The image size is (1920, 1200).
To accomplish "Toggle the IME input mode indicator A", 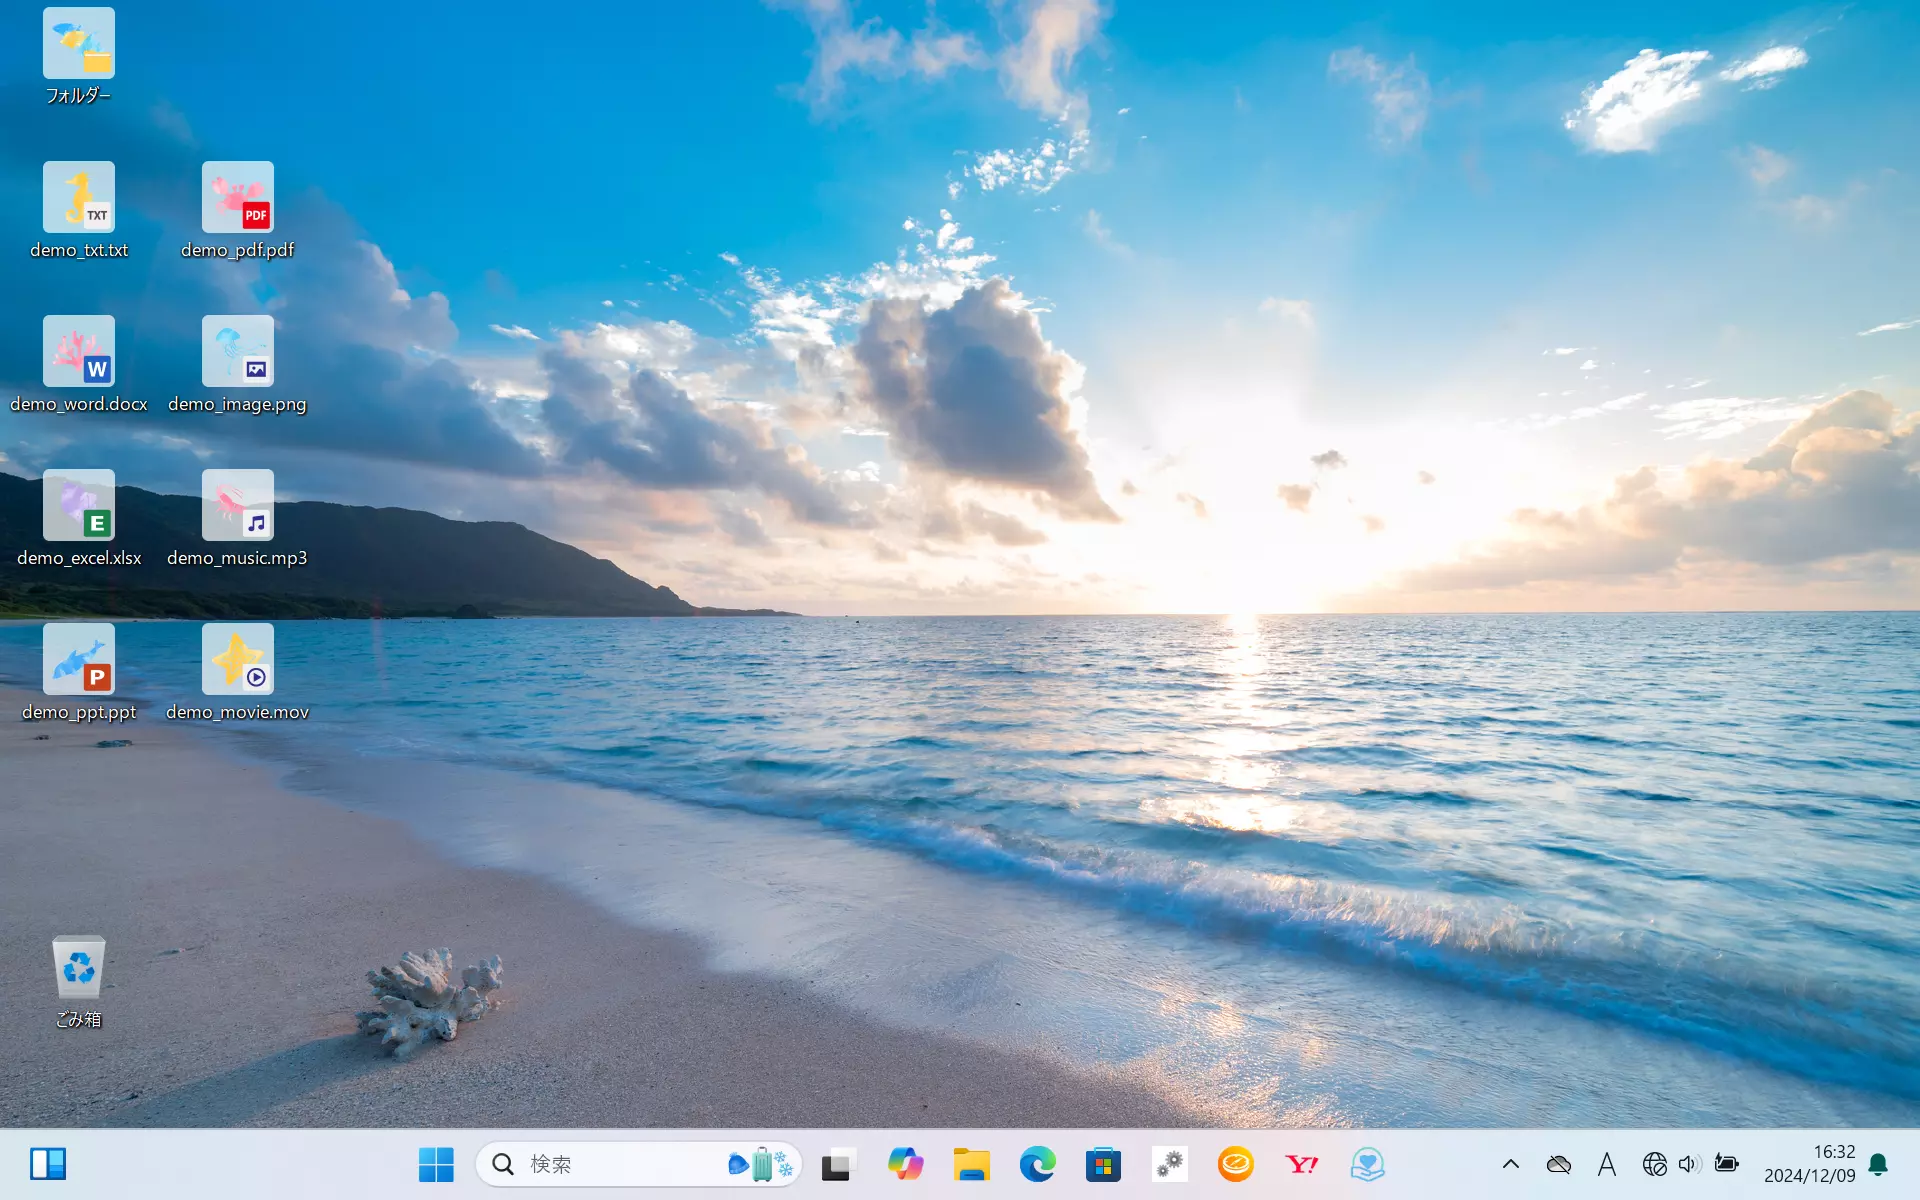I will tap(1607, 1164).
